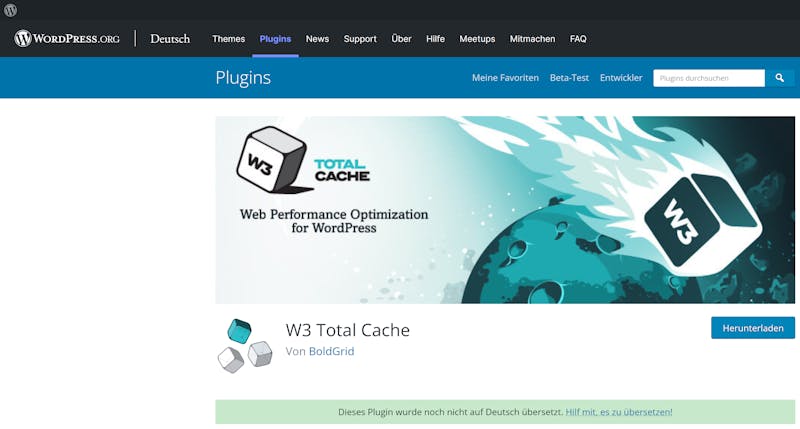Open the Entwickler link
800x429 pixels.
point(621,78)
